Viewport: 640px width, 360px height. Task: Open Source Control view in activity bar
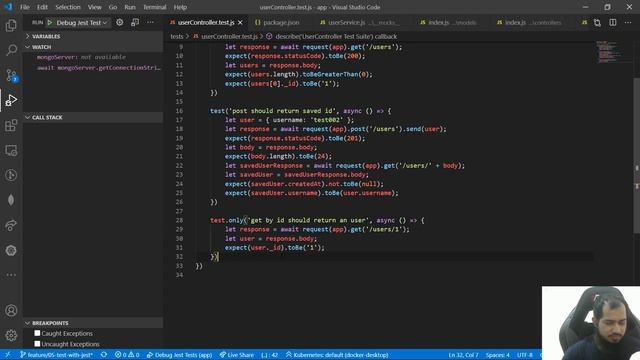click(x=11, y=76)
